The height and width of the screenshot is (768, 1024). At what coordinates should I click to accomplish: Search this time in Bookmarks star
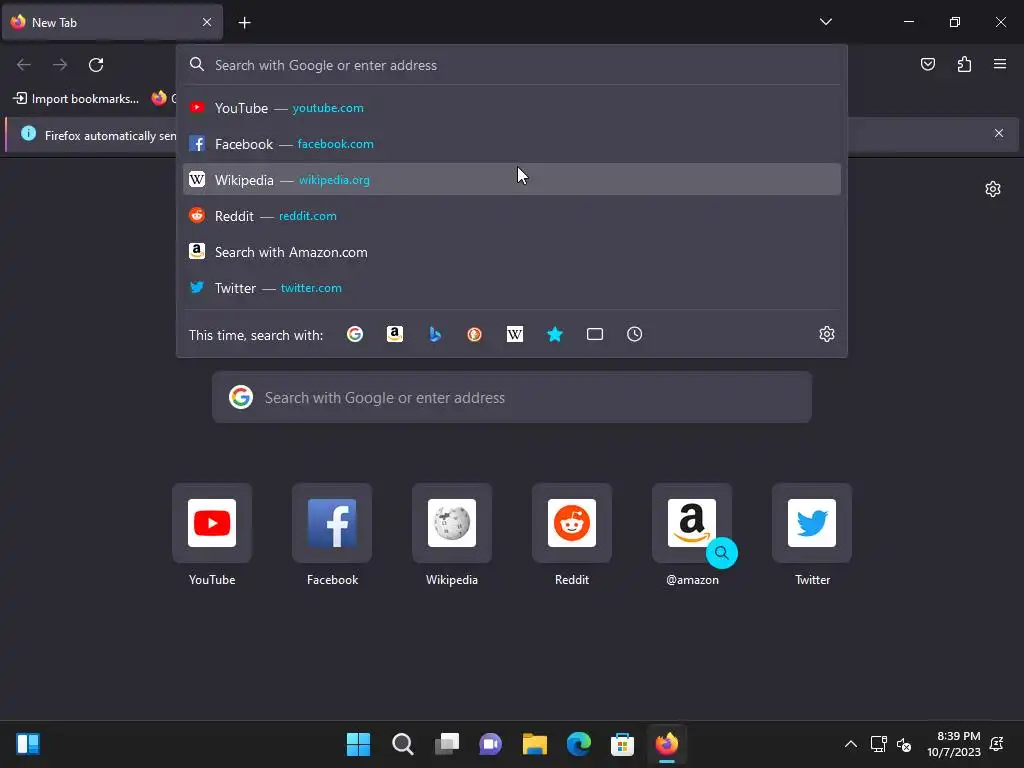pos(554,334)
